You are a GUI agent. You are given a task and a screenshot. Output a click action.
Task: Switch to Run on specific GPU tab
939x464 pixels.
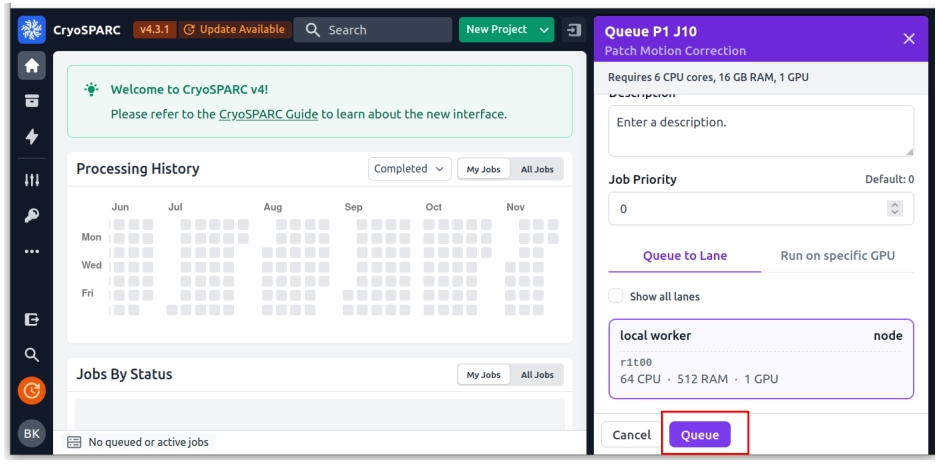[837, 255]
